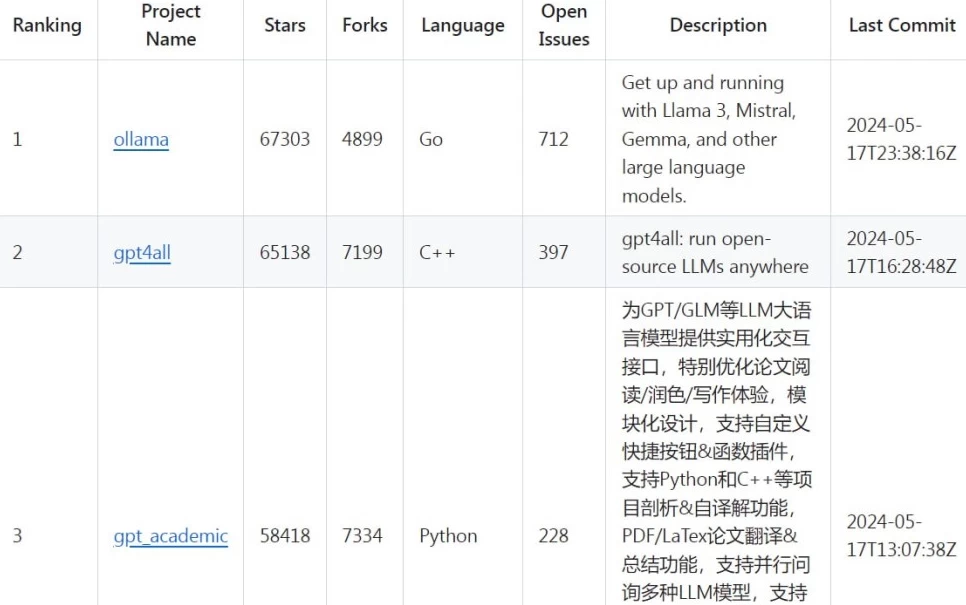Click the Last Commit column header
This screenshot has width=966, height=605.
(x=902, y=26)
